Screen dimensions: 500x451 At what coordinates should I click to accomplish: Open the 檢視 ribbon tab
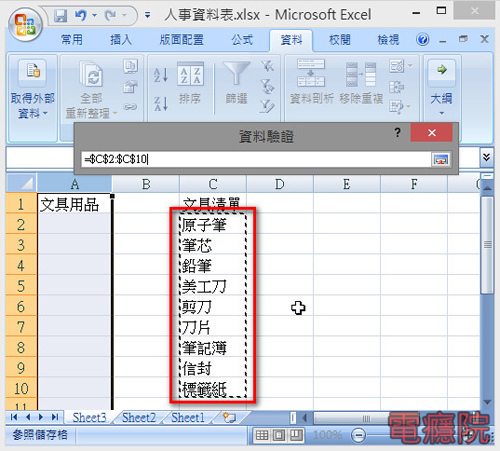tap(388, 40)
